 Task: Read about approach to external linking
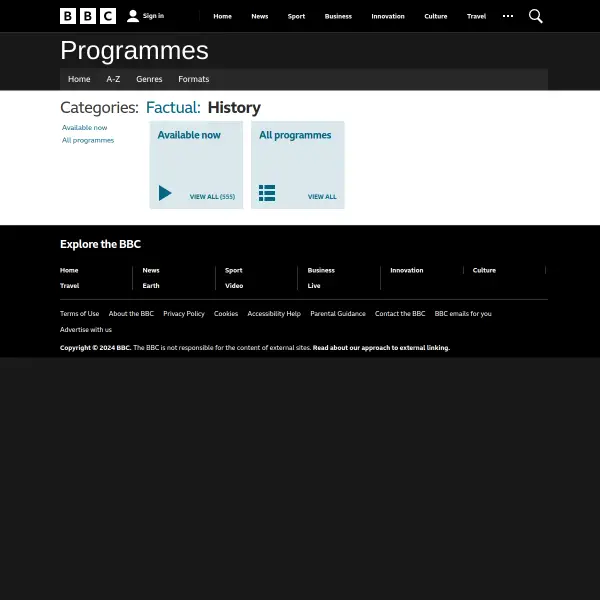point(381,347)
